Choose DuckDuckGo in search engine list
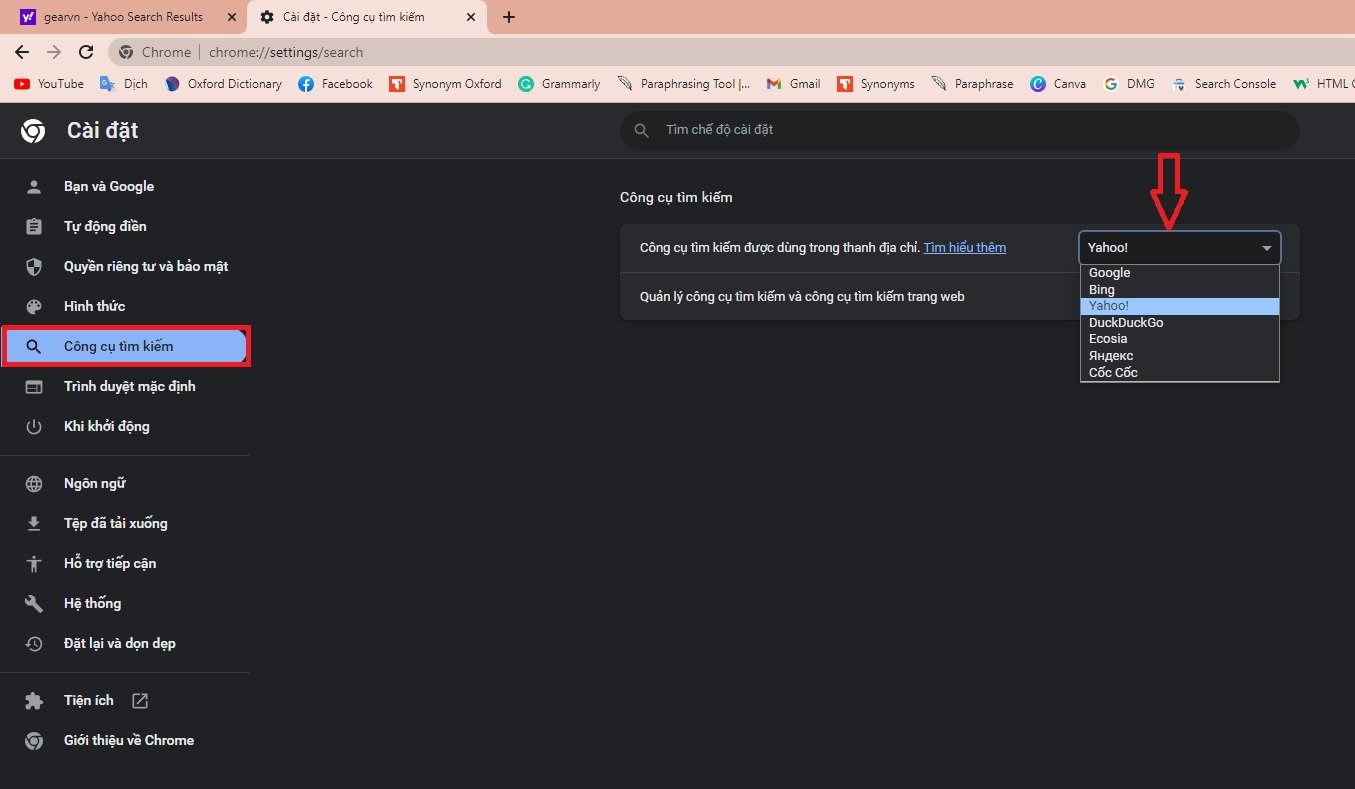 (1180, 323)
